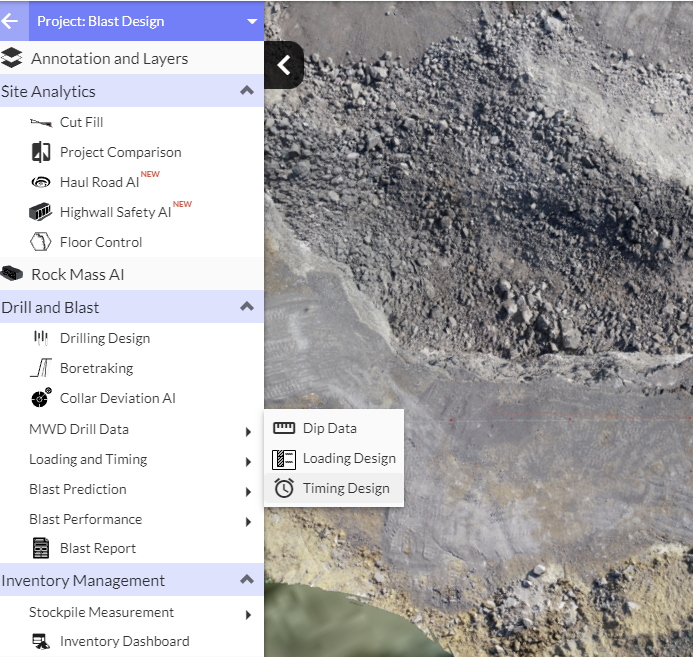Click the Project Comparison icon
The image size is (693, 657).
(x=41, y=152)
